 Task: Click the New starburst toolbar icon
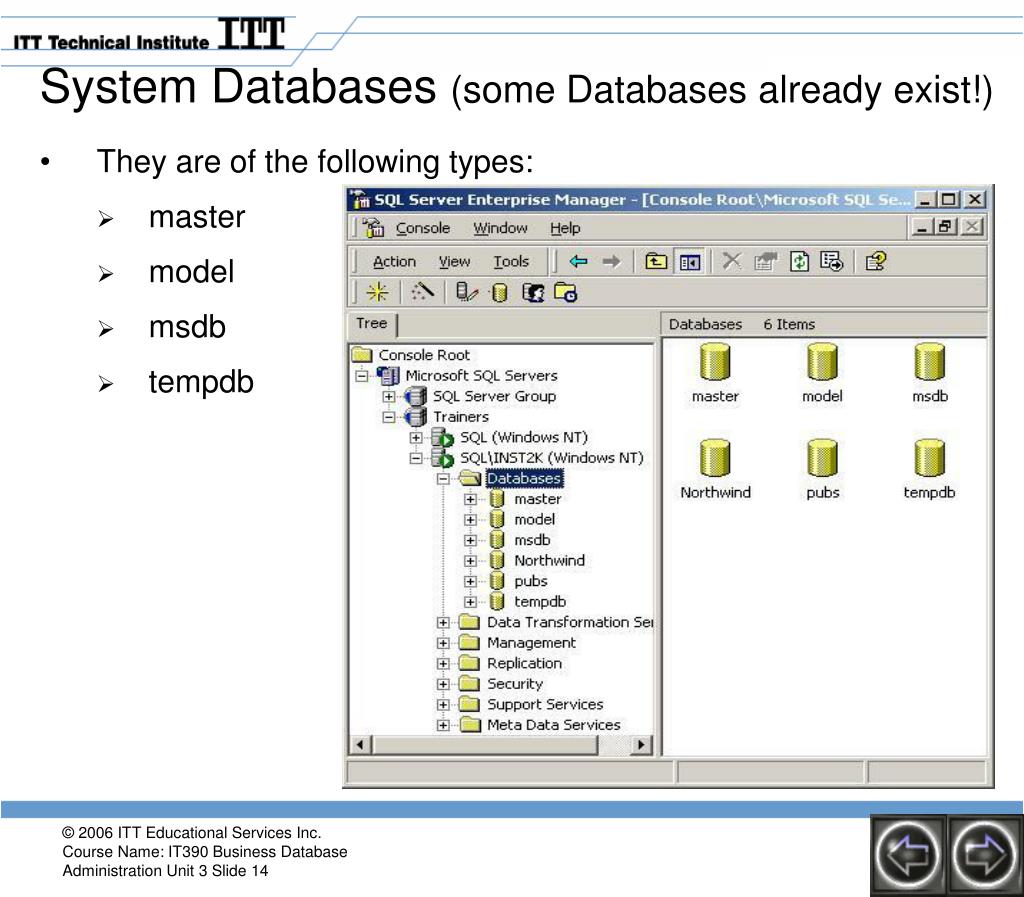pyautogui.click(x=377, y=292)
